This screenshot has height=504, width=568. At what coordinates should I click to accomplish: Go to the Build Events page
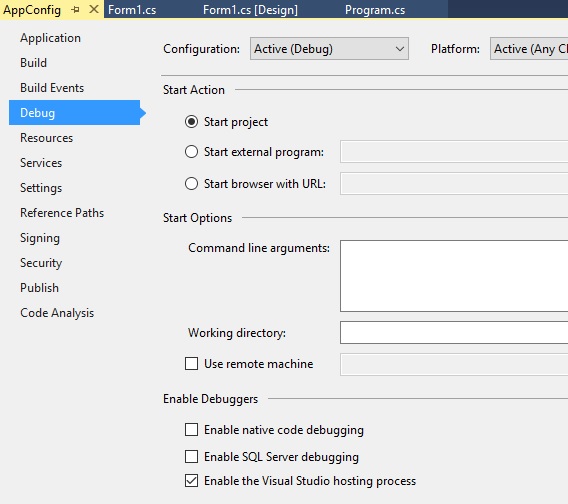pyautogui.click(x=52, y=88)
